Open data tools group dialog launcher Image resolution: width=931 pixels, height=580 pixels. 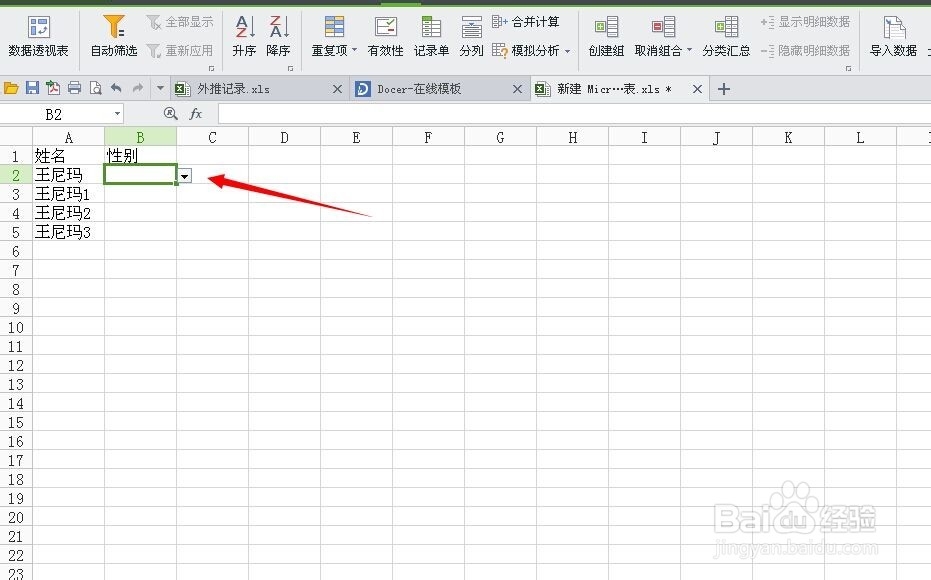[290, 68]
